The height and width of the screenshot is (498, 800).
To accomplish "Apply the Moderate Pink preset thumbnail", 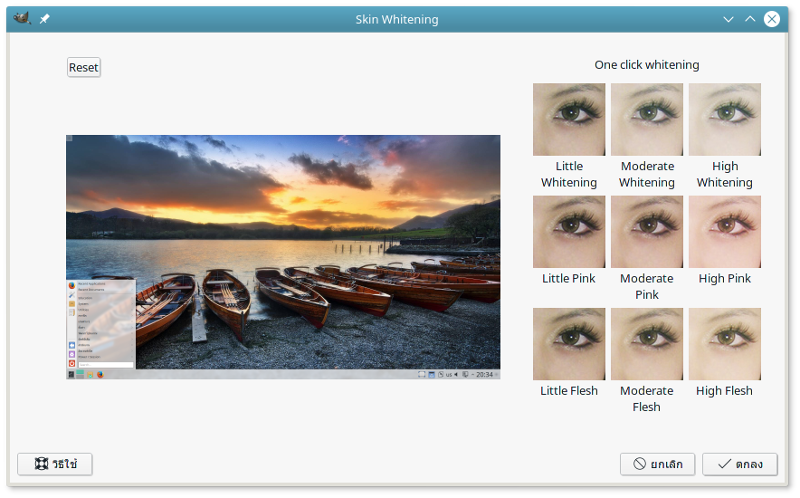I will pos(647,231).
